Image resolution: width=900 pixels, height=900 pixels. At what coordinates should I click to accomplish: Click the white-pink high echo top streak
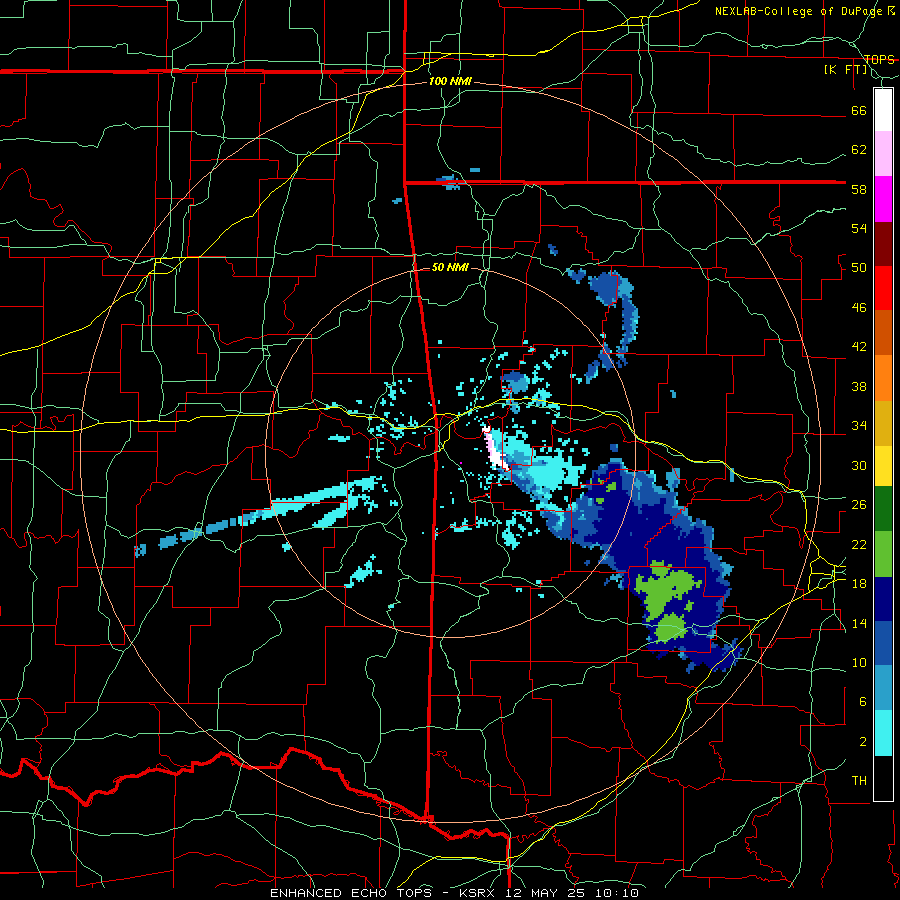pos(496,450)
